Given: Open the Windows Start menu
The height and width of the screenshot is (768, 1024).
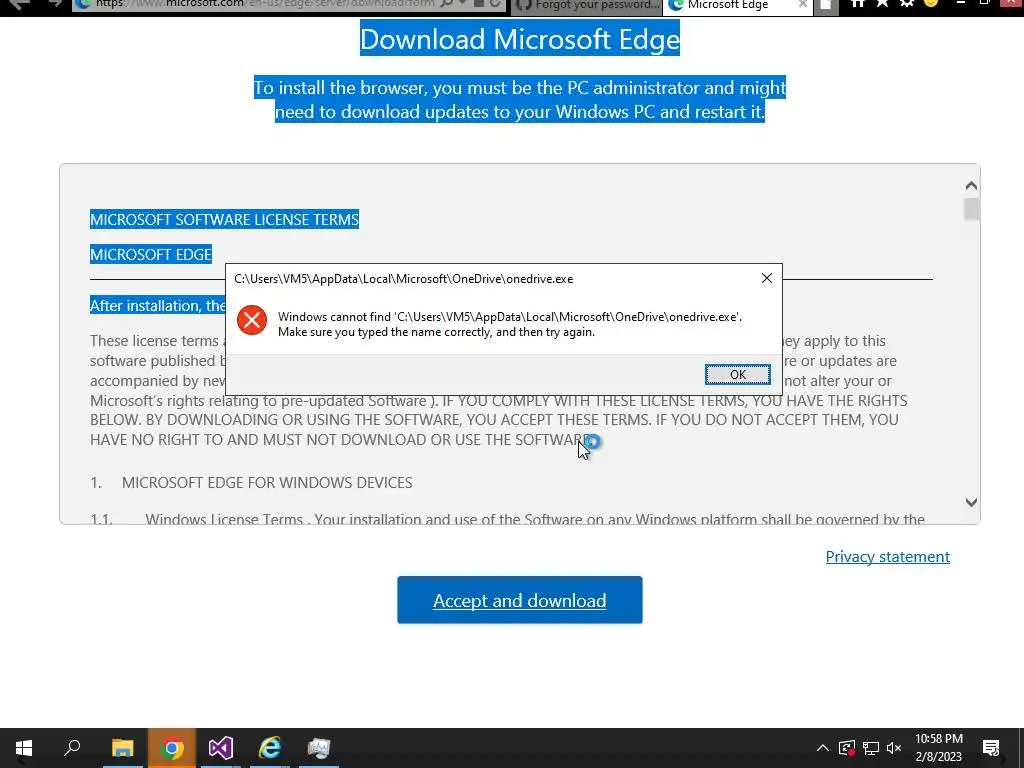Looking at the screenshot, I should point(24,748).
